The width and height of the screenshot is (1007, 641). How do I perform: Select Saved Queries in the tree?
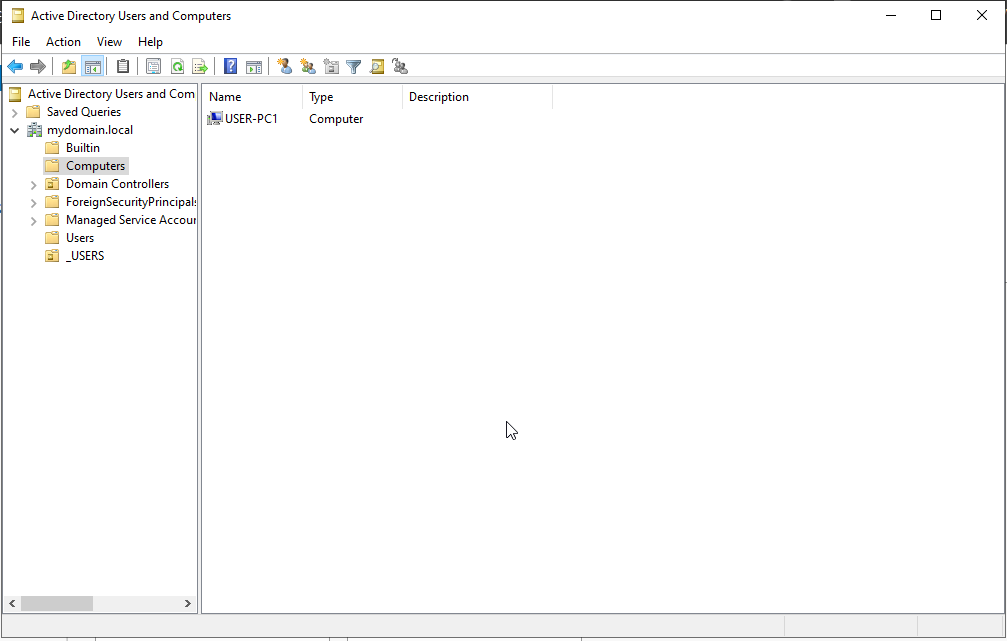(83, 112)
